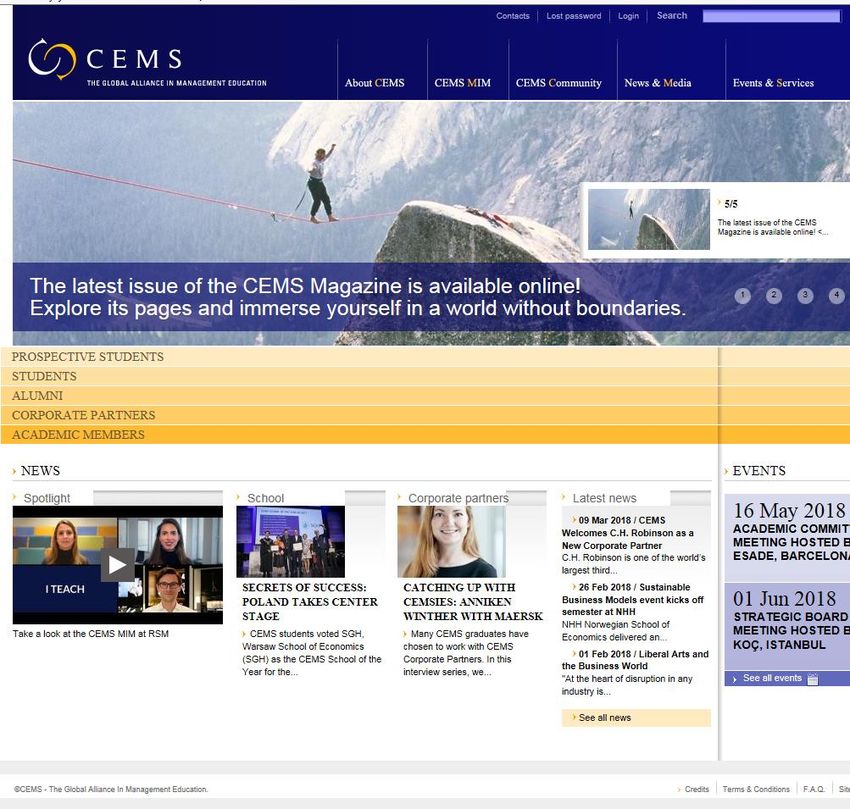Image resolution: width=850 pixels, height=809 pixels.
Task: Click the Lost password link
Action: [574, 16]
